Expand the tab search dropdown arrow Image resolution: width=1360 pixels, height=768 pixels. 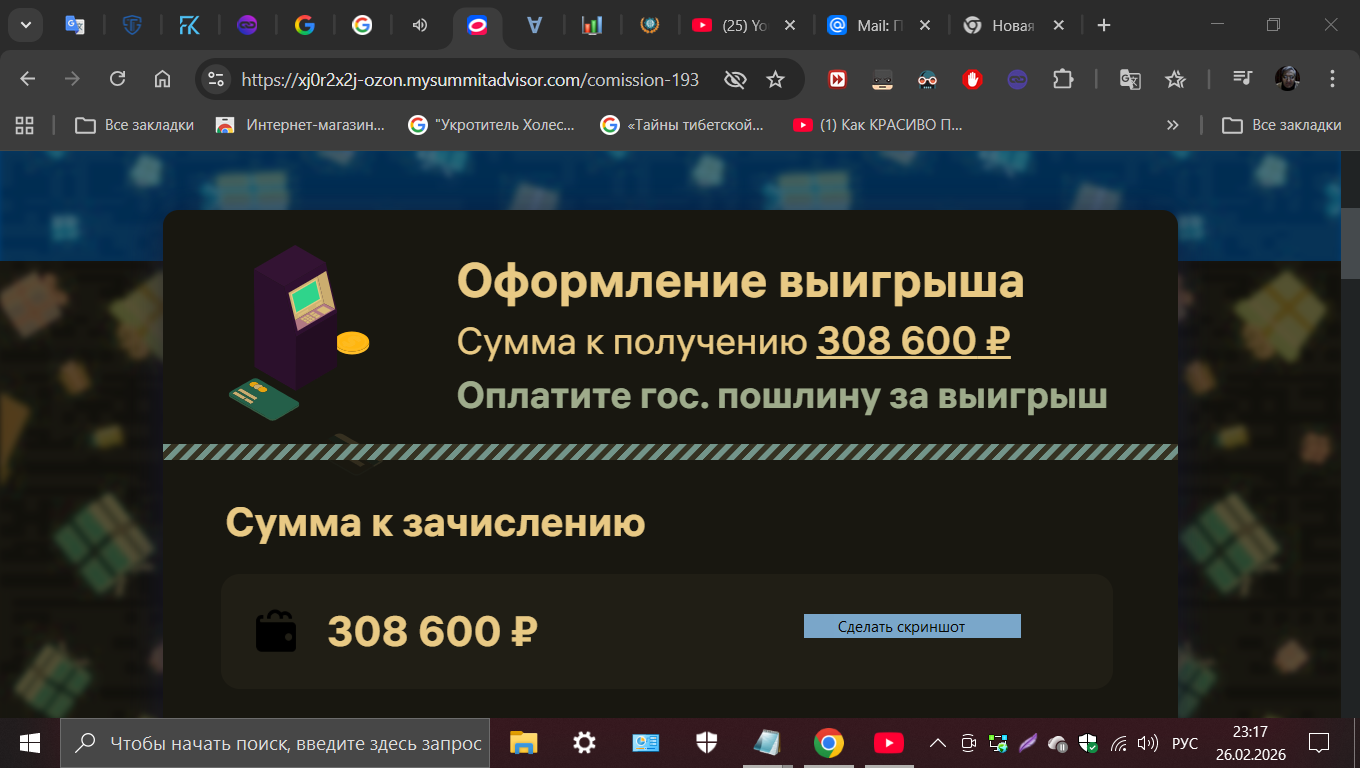[x=25, y=25]
